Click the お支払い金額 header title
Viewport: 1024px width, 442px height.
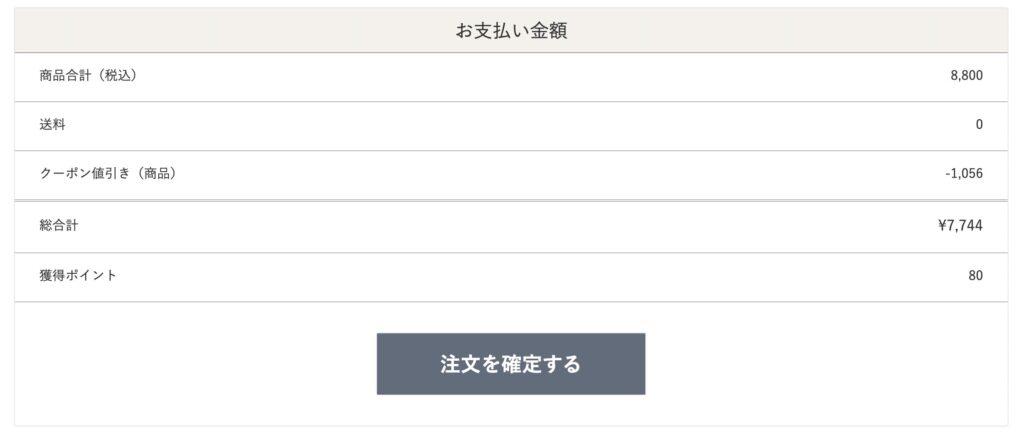tap(511, 31)
